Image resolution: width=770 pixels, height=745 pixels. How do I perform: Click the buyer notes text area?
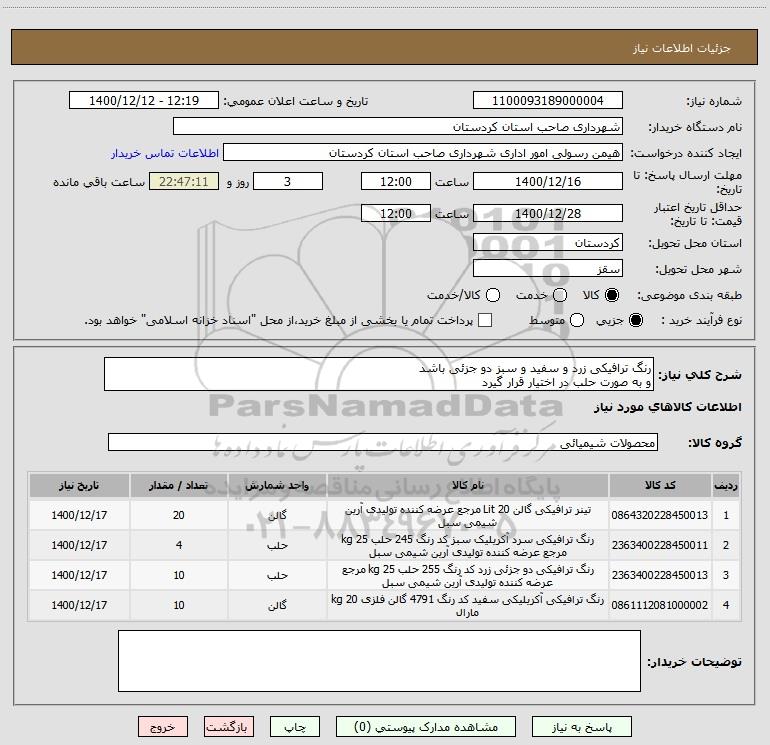pos(379,661)
